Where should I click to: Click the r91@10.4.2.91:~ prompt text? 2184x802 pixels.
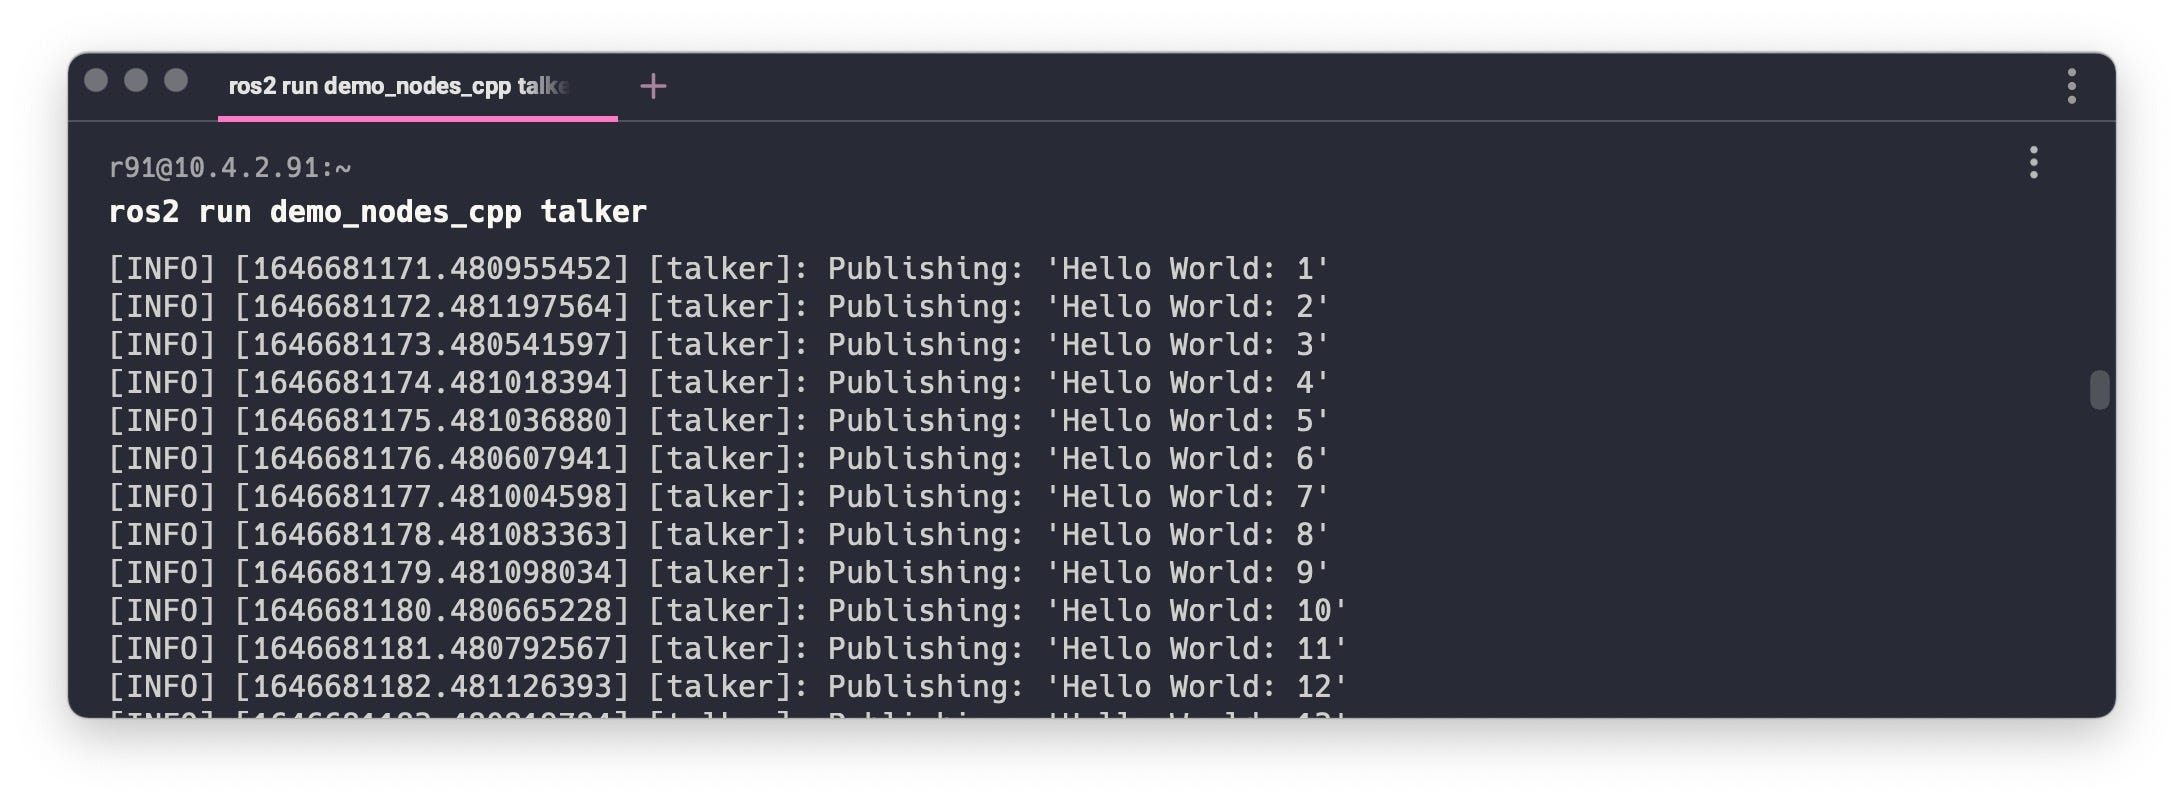230,168
